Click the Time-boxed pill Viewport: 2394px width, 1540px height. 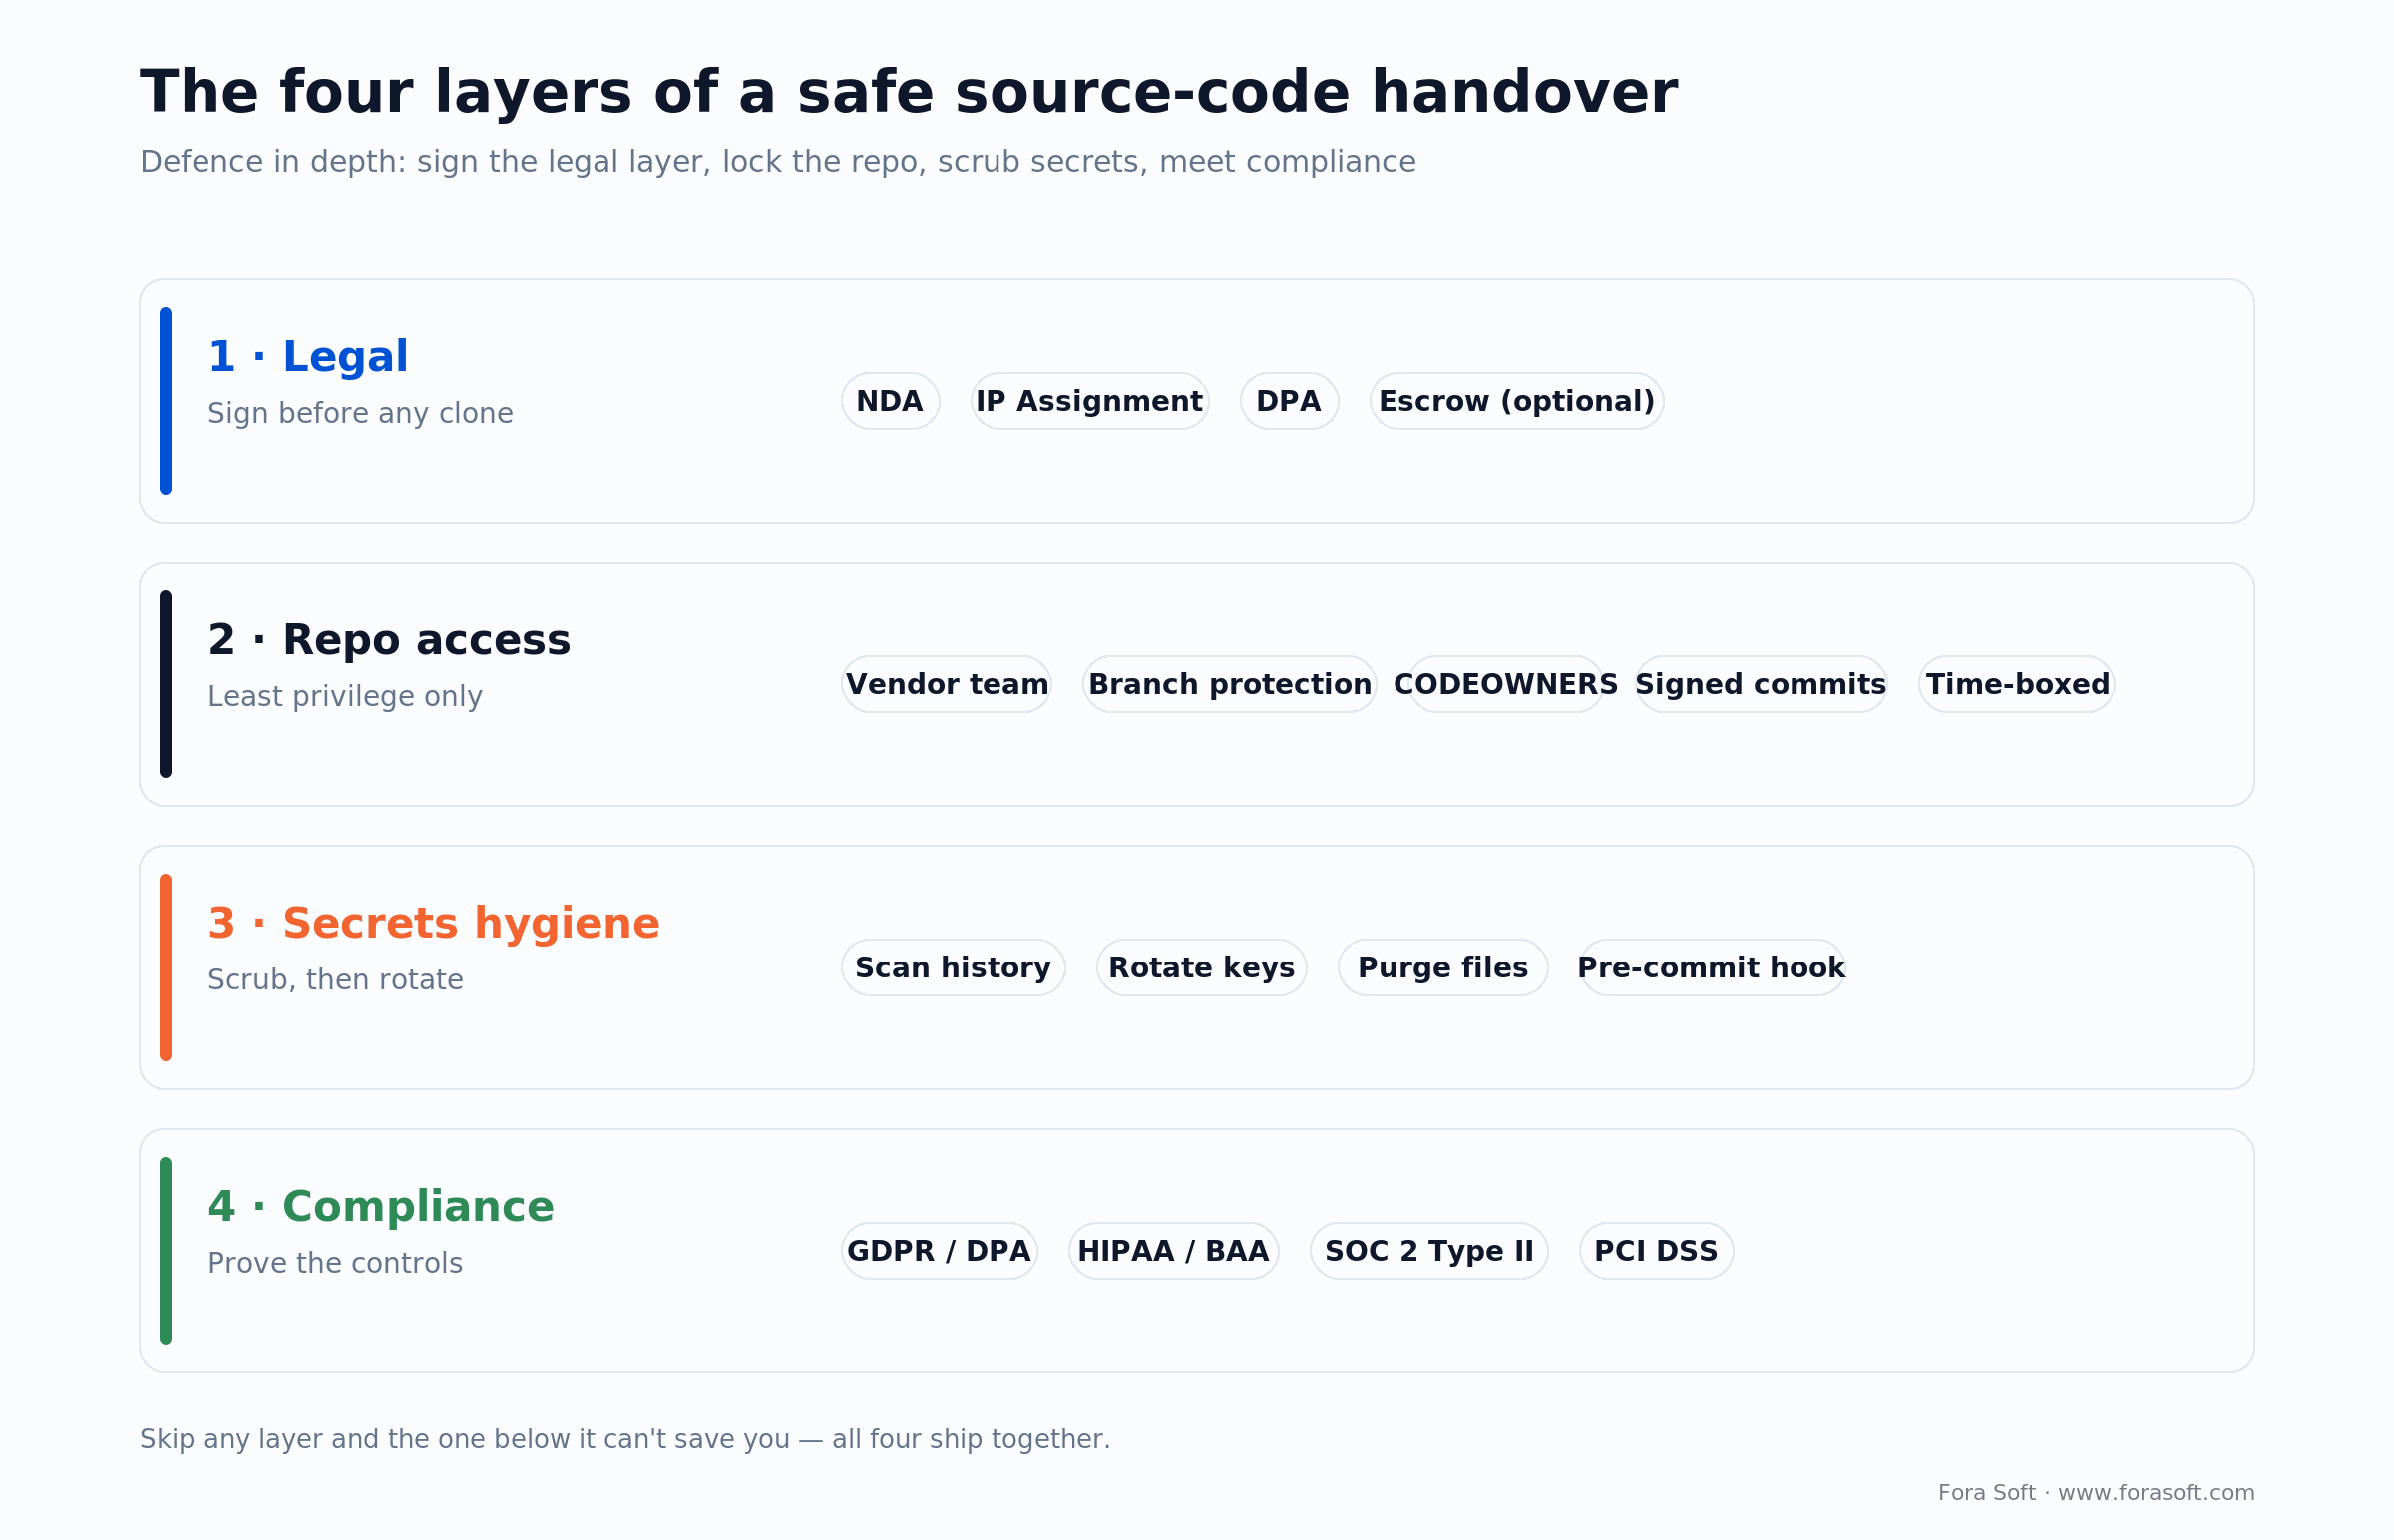pos(2016,684)
